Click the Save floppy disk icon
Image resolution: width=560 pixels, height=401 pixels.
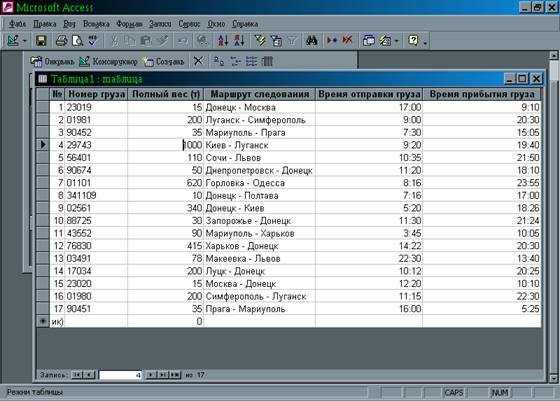coord(41,41)
